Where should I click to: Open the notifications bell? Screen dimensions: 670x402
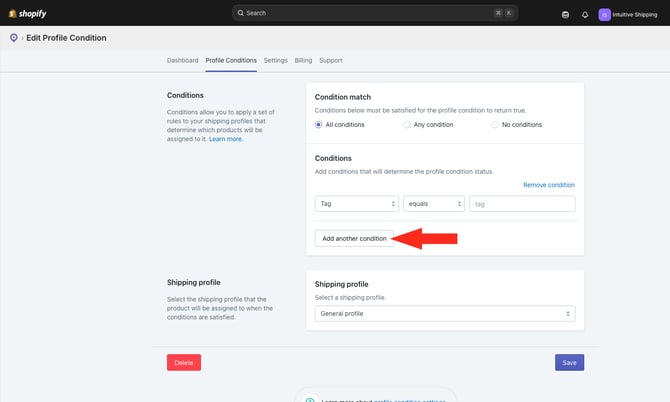coord(585,15)
